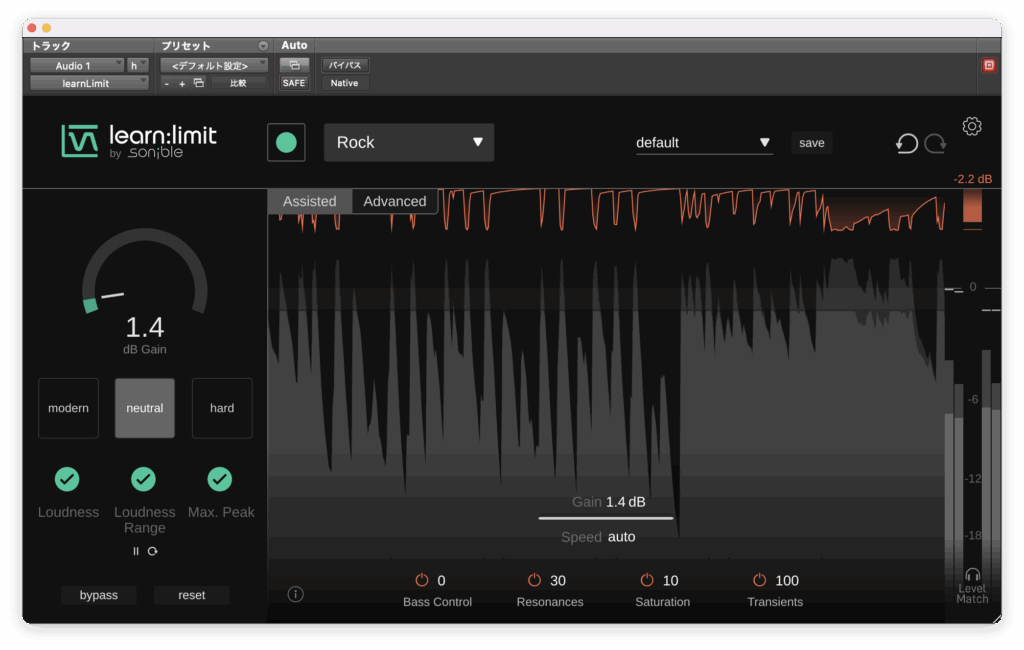Click the Level Match headphone icon
This screenshot has width=1024, height=650.
pos(972,574)
